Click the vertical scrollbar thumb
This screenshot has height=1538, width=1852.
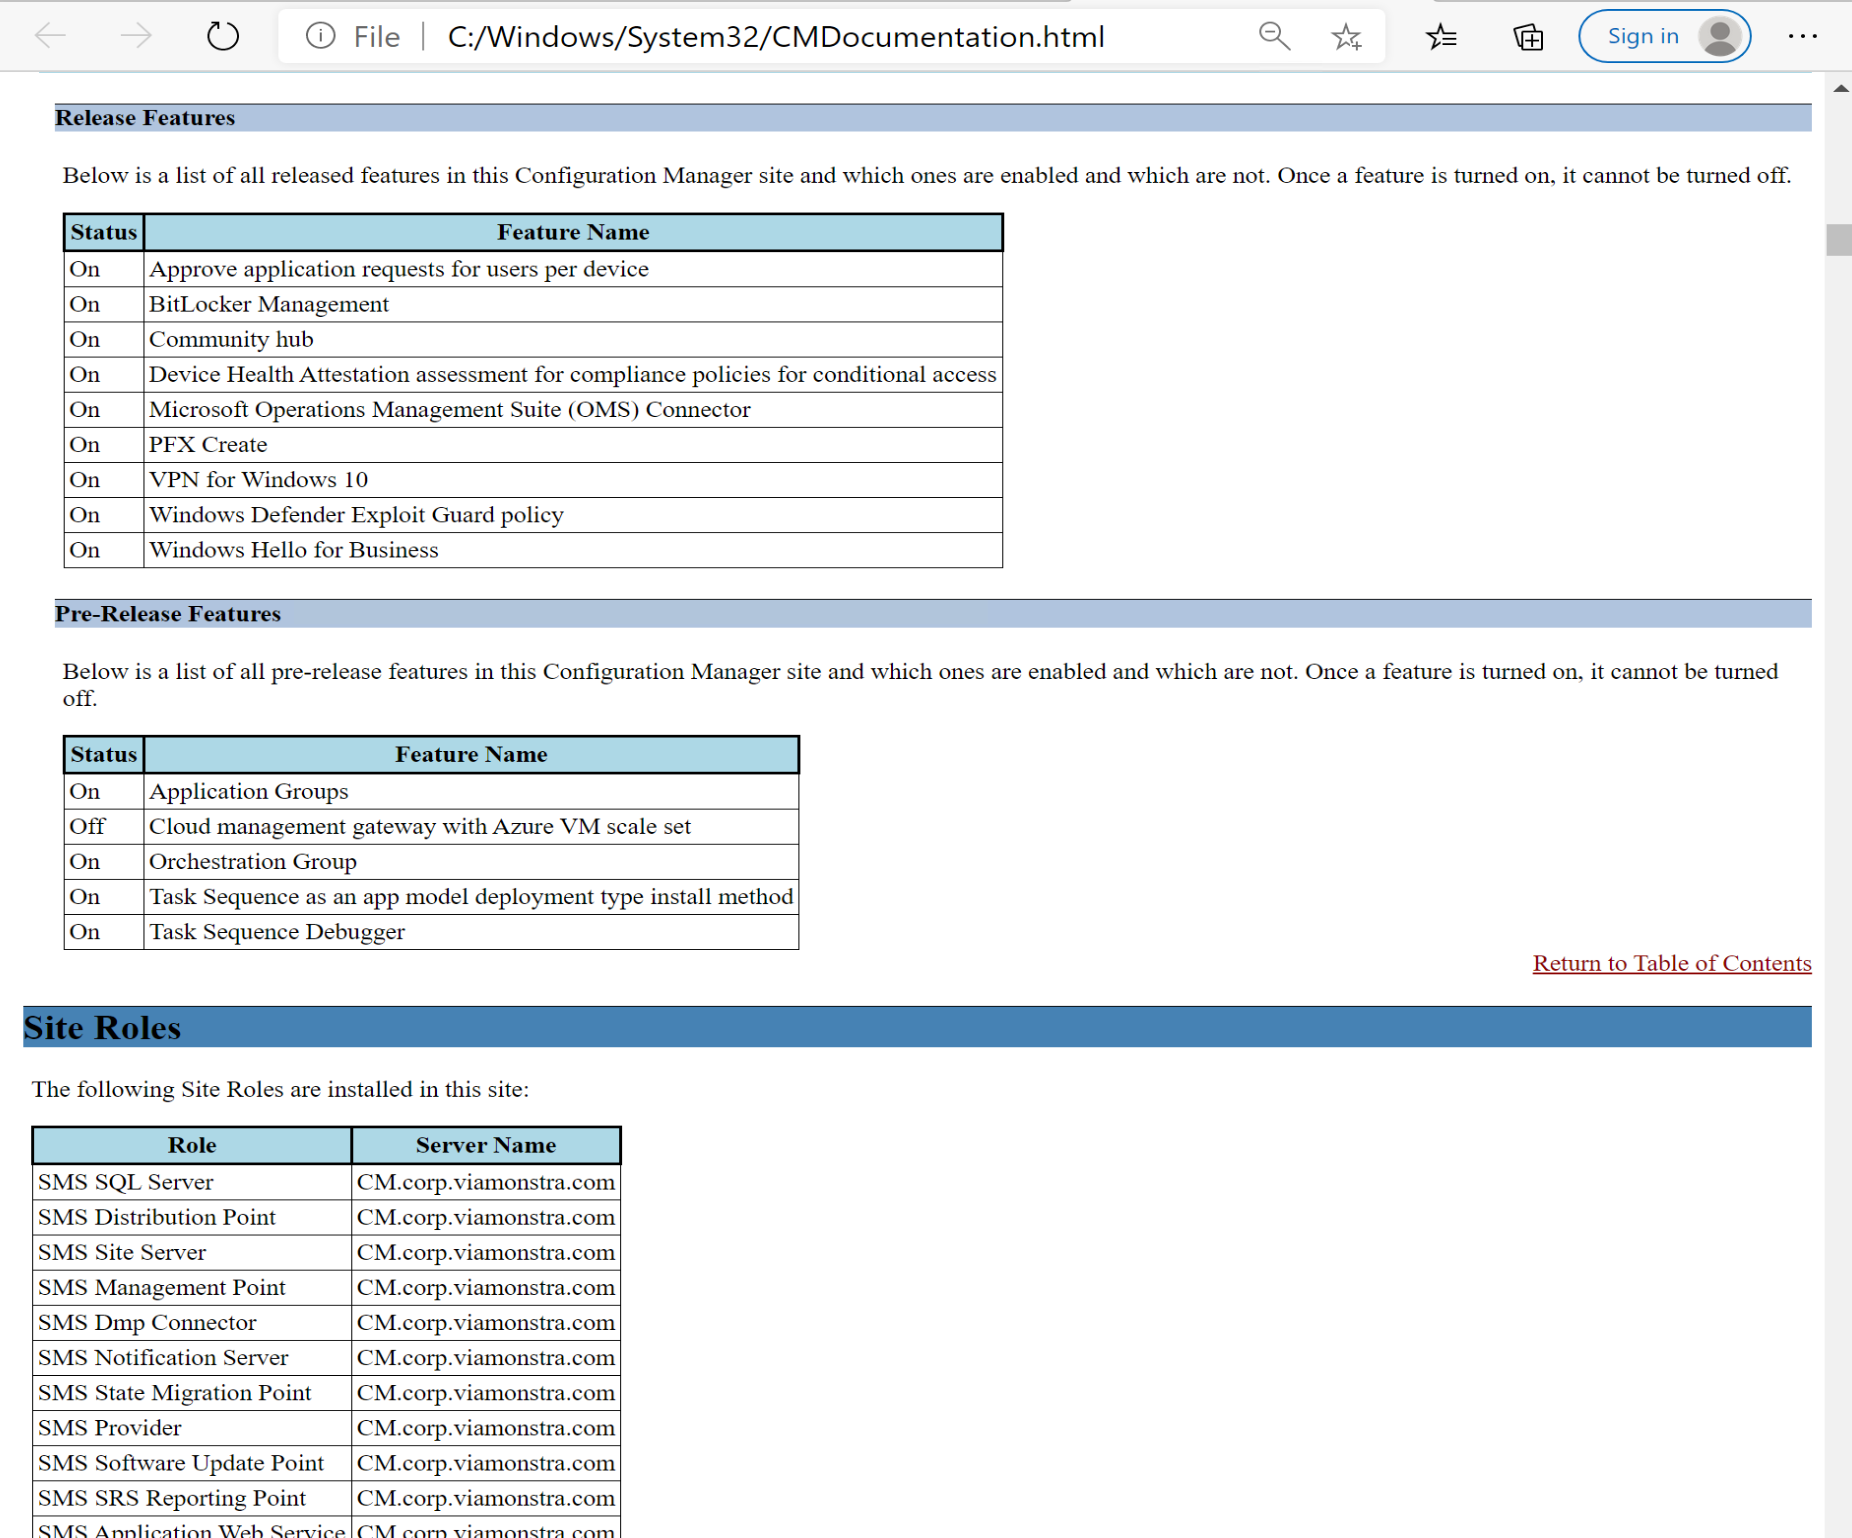pos(1840,240)
